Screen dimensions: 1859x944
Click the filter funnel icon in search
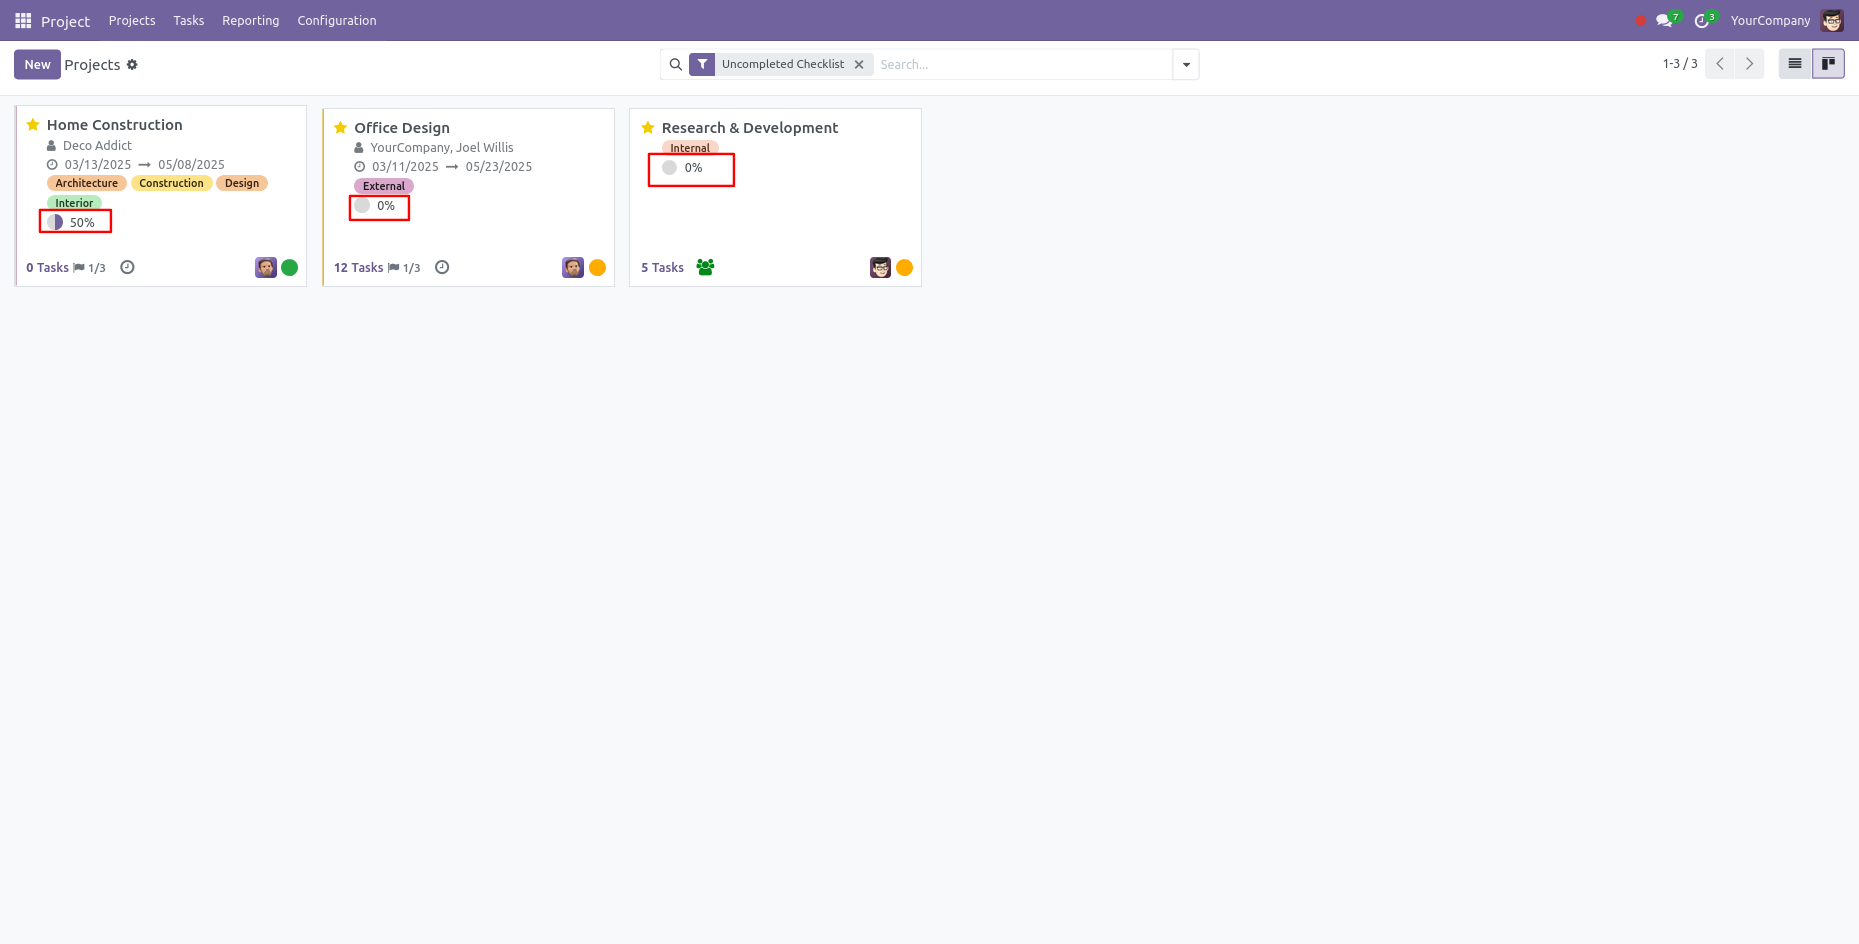tap(702, 64)
